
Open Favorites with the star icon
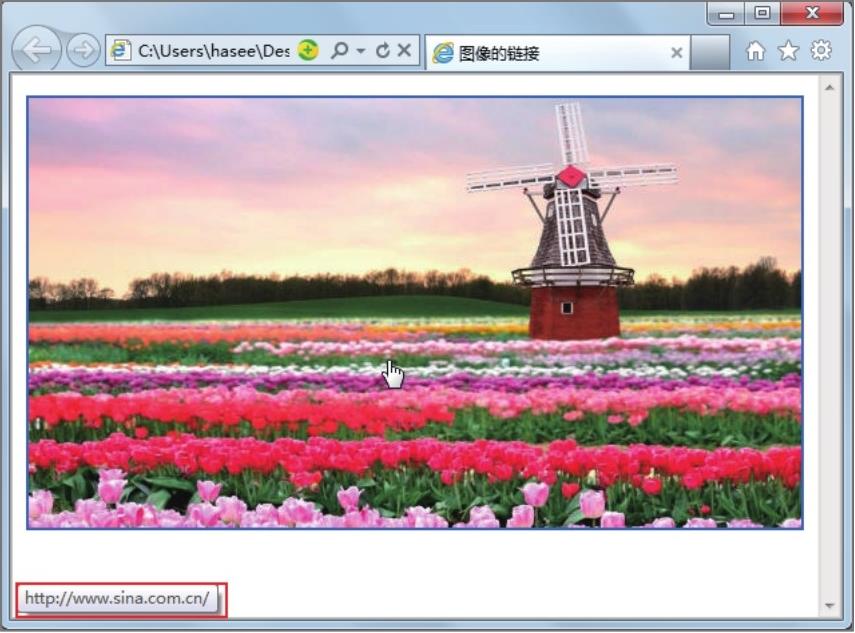pyautogui.click(x=788, y=51)
